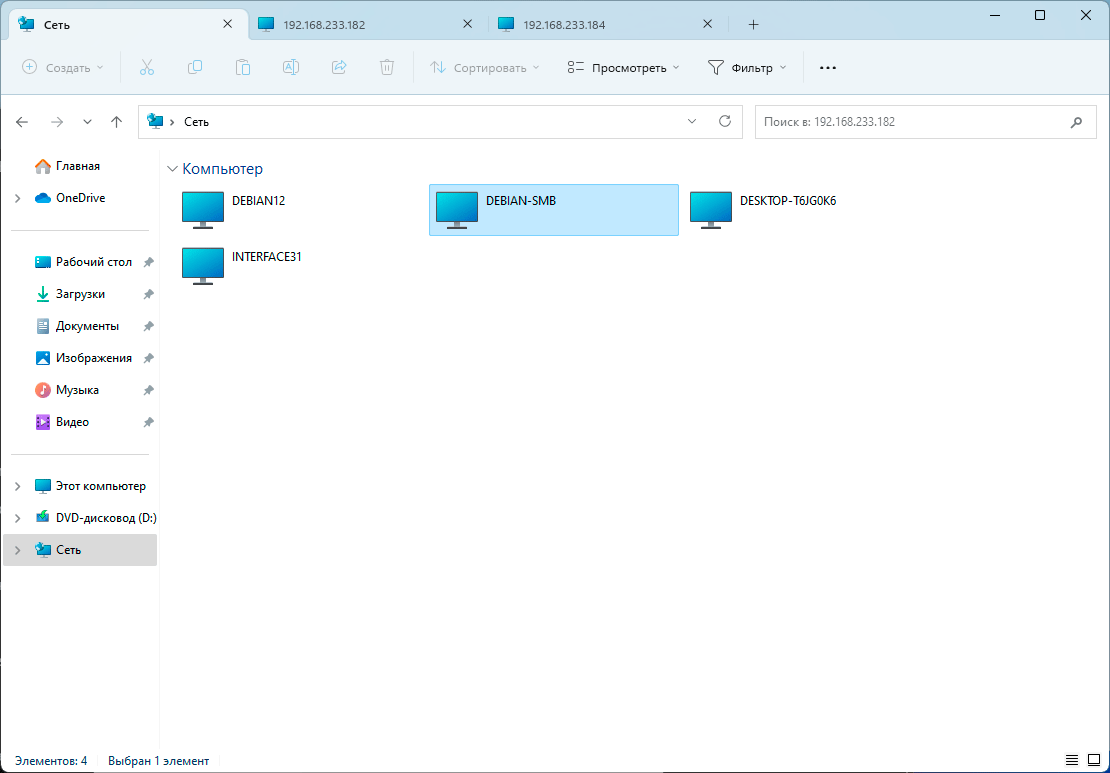The width and height of the screenshot is (1110, 773).
Task: Click the Copy icon in toolbar
Action: (x=195, y=67)
